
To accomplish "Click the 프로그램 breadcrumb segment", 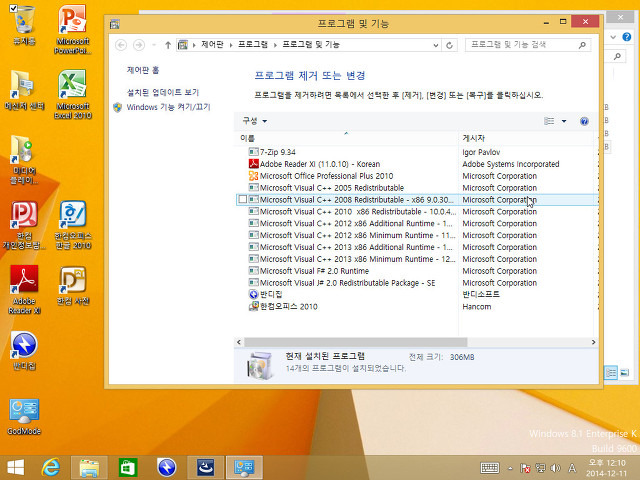I will point(253,44).
